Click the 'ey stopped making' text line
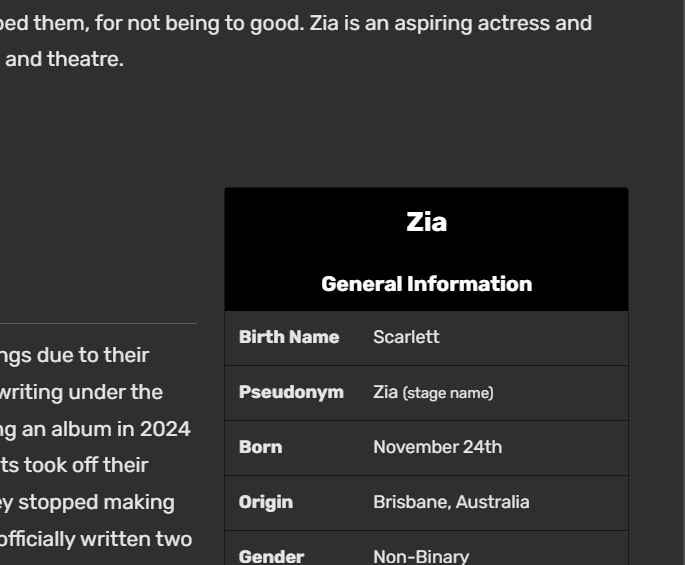 88,467
